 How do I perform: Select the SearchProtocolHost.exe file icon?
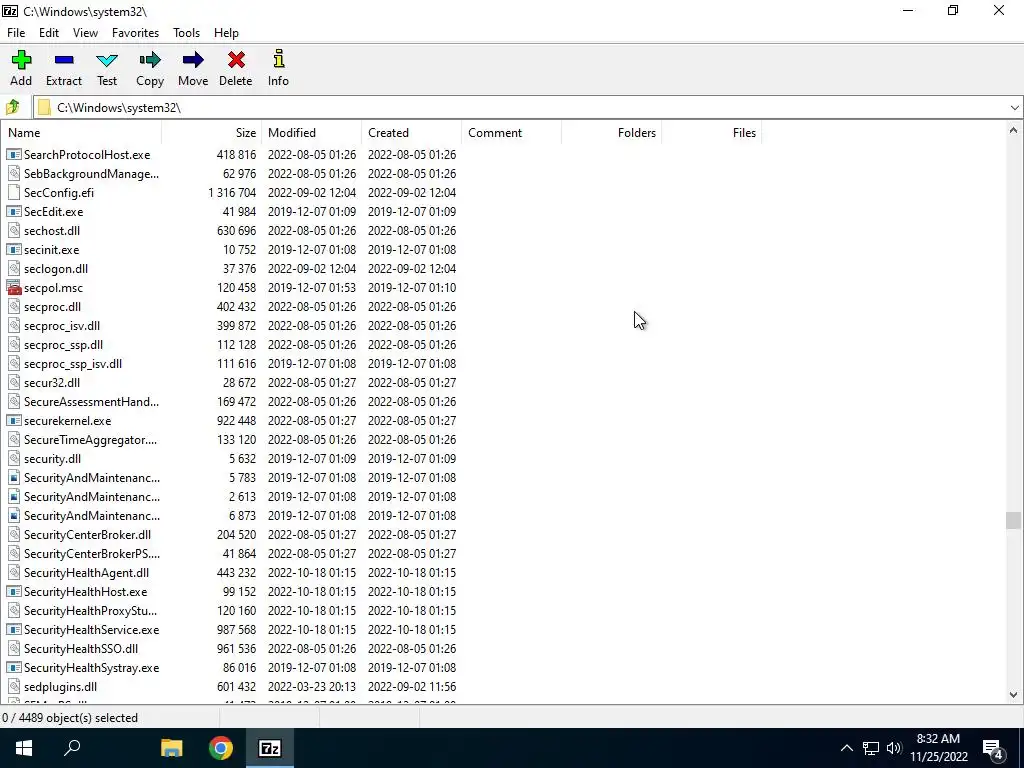[14, 155]
